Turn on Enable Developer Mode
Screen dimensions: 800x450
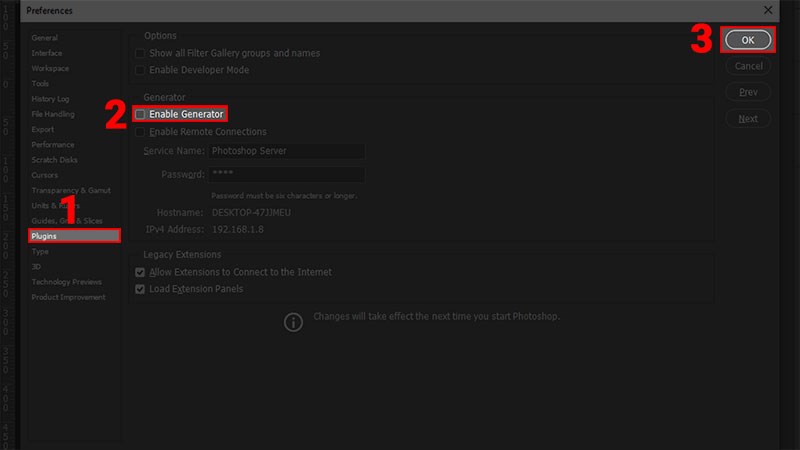[140, 71]
